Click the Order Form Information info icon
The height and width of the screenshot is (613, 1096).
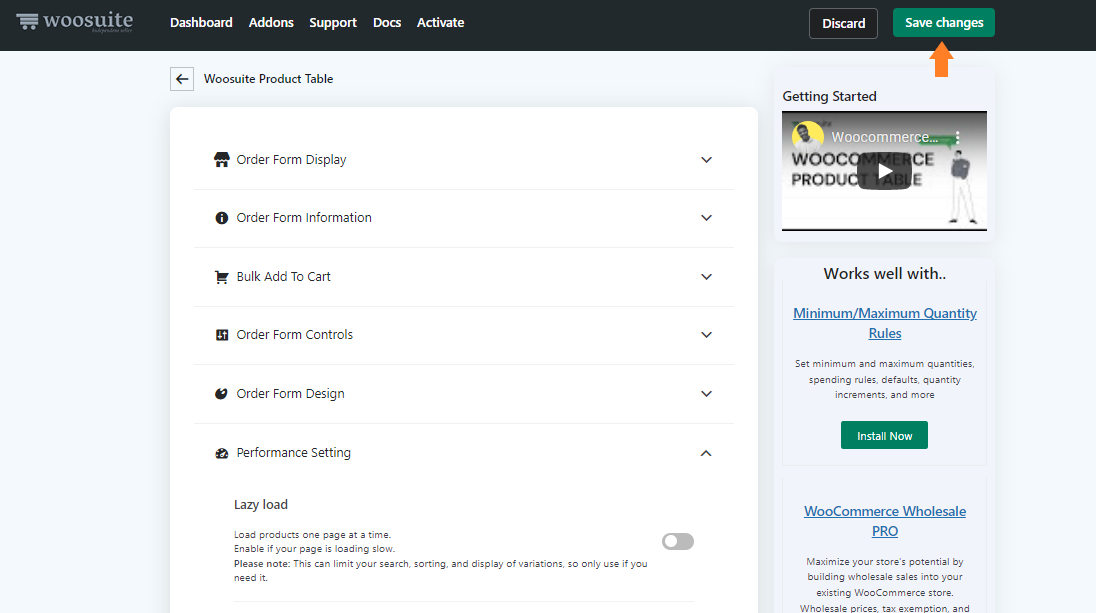[222, 218]
